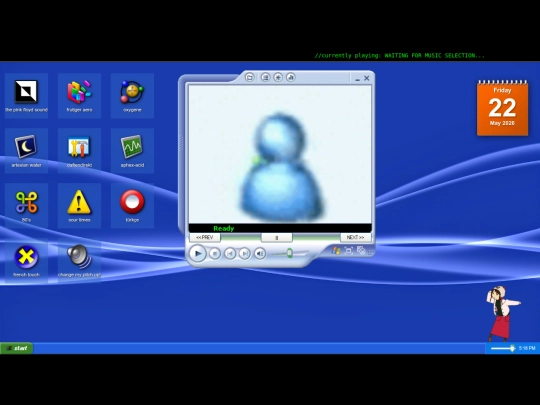540x405 pixels.
Task: Open the 'change my pitch up!' speaker icon
Action: point(79,260)
